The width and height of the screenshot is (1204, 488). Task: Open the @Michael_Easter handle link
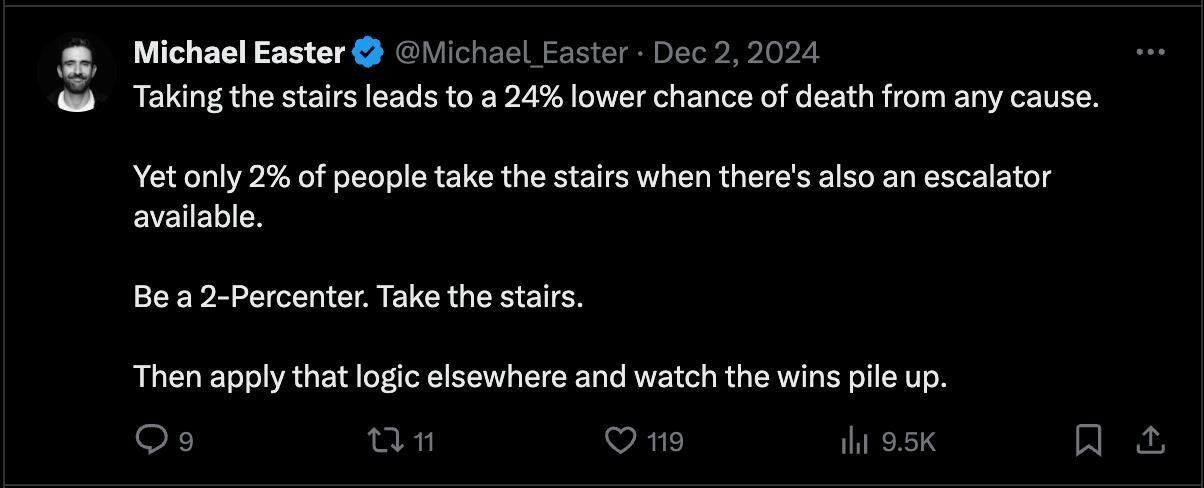tap(513, 53)
